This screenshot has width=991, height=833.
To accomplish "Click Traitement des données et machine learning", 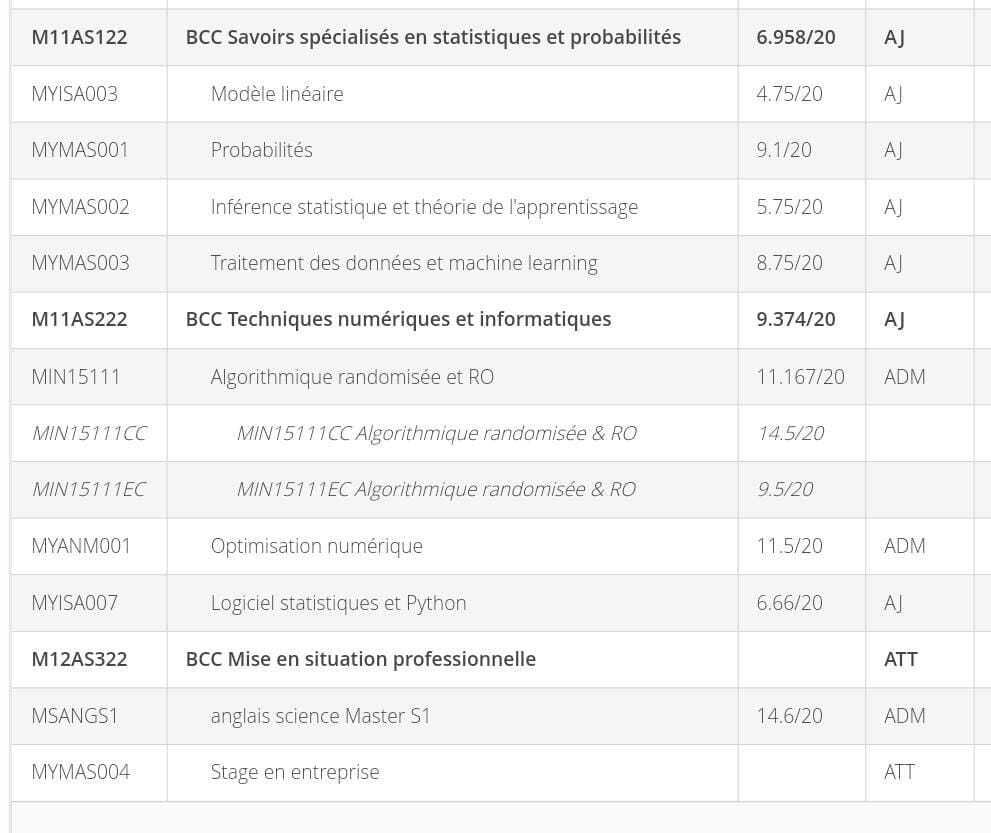I will click(x=404, y=263).
